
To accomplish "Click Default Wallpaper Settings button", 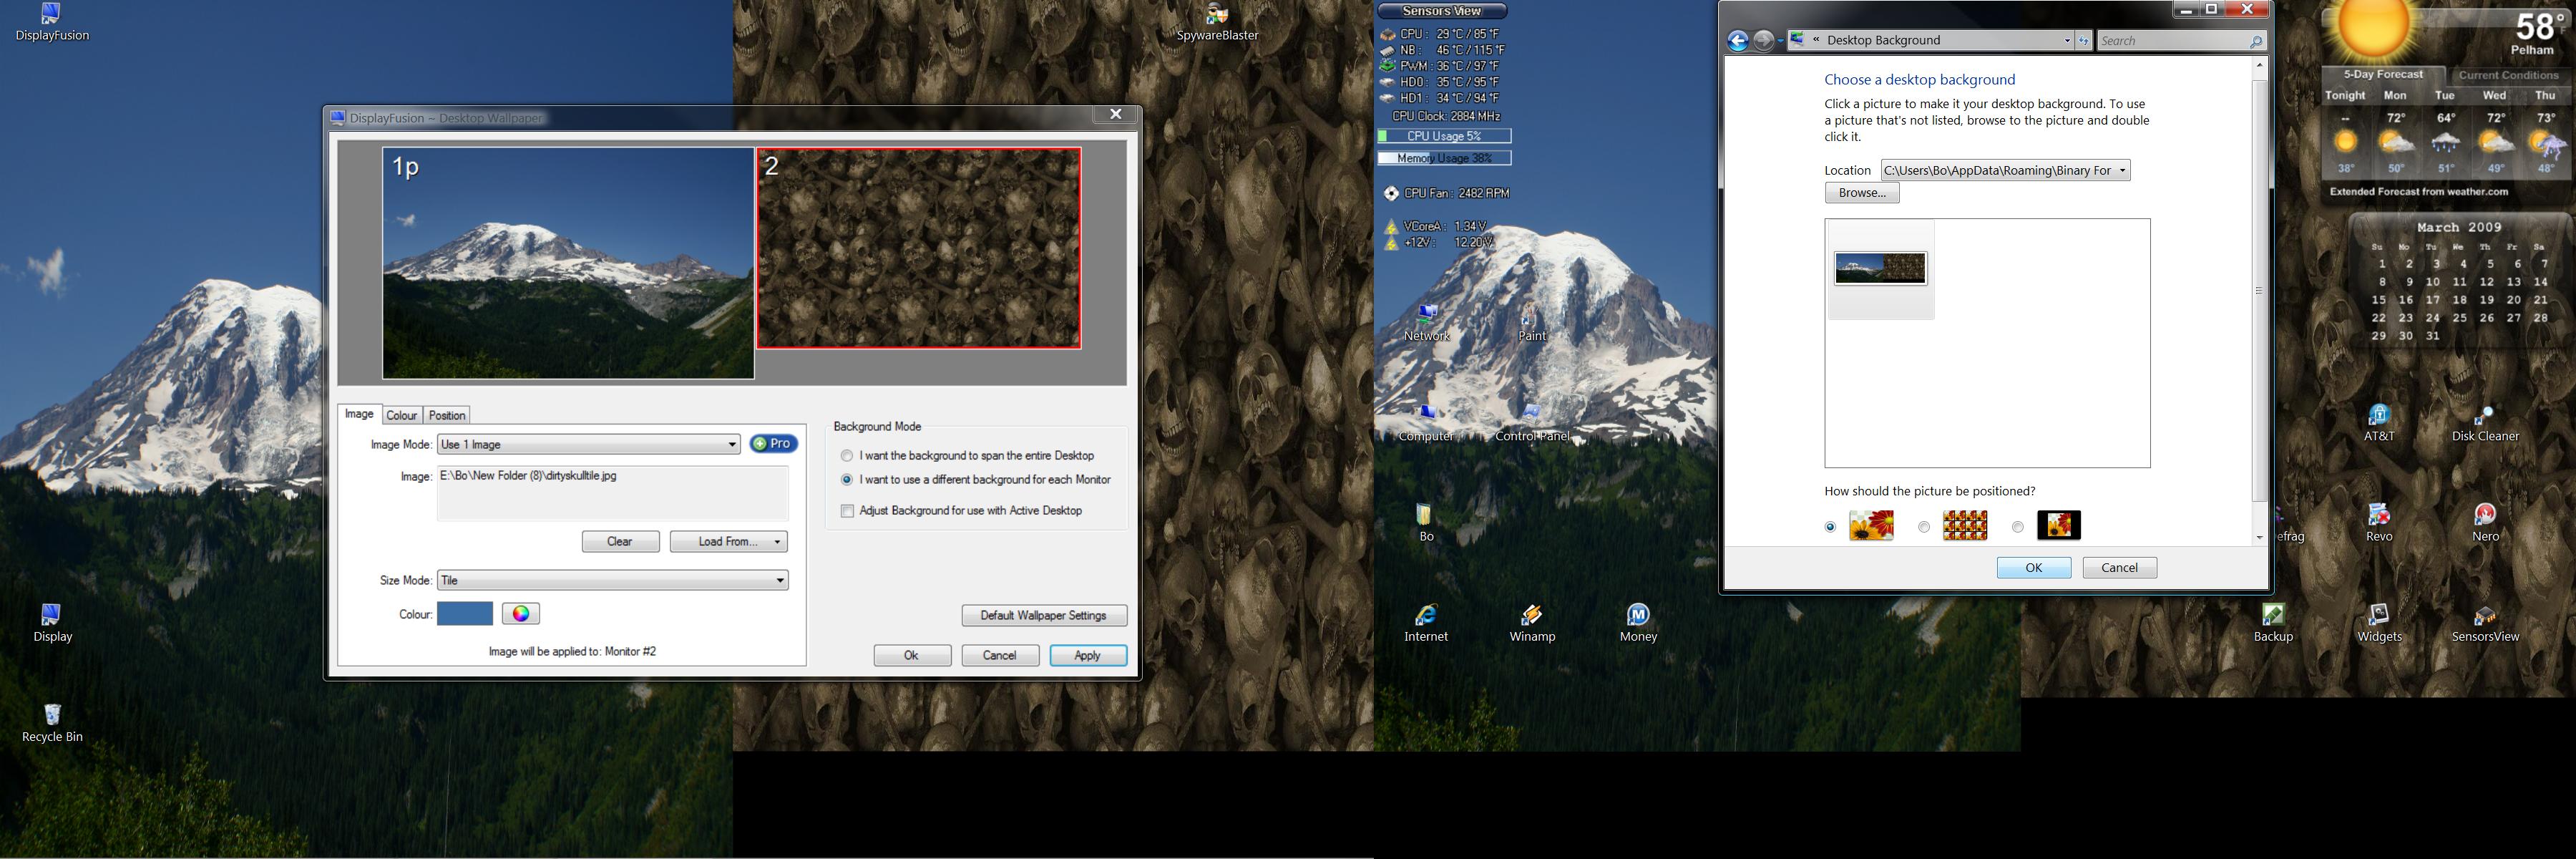I will coord(1043,616).
